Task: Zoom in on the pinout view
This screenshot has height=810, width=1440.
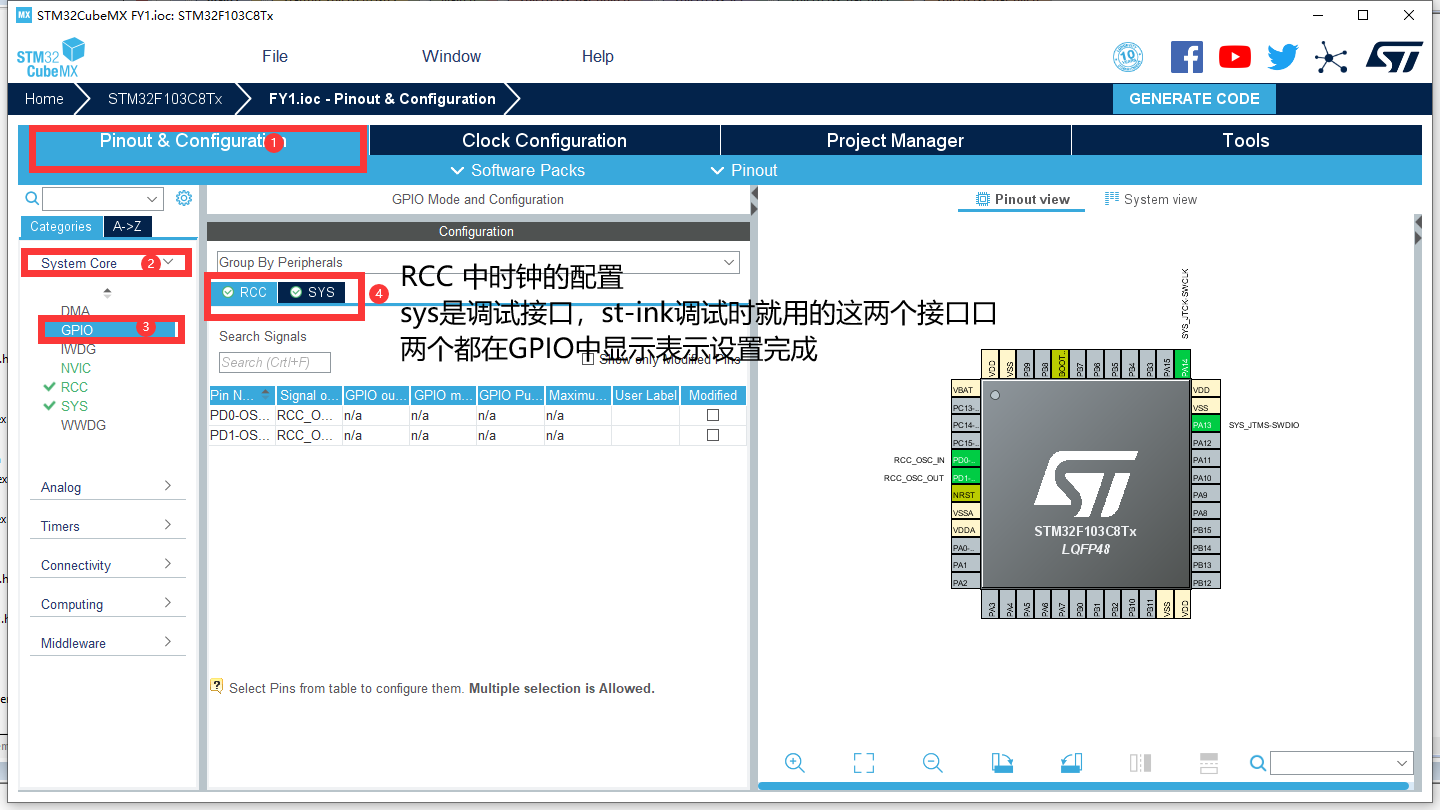Action: (794, 762)
